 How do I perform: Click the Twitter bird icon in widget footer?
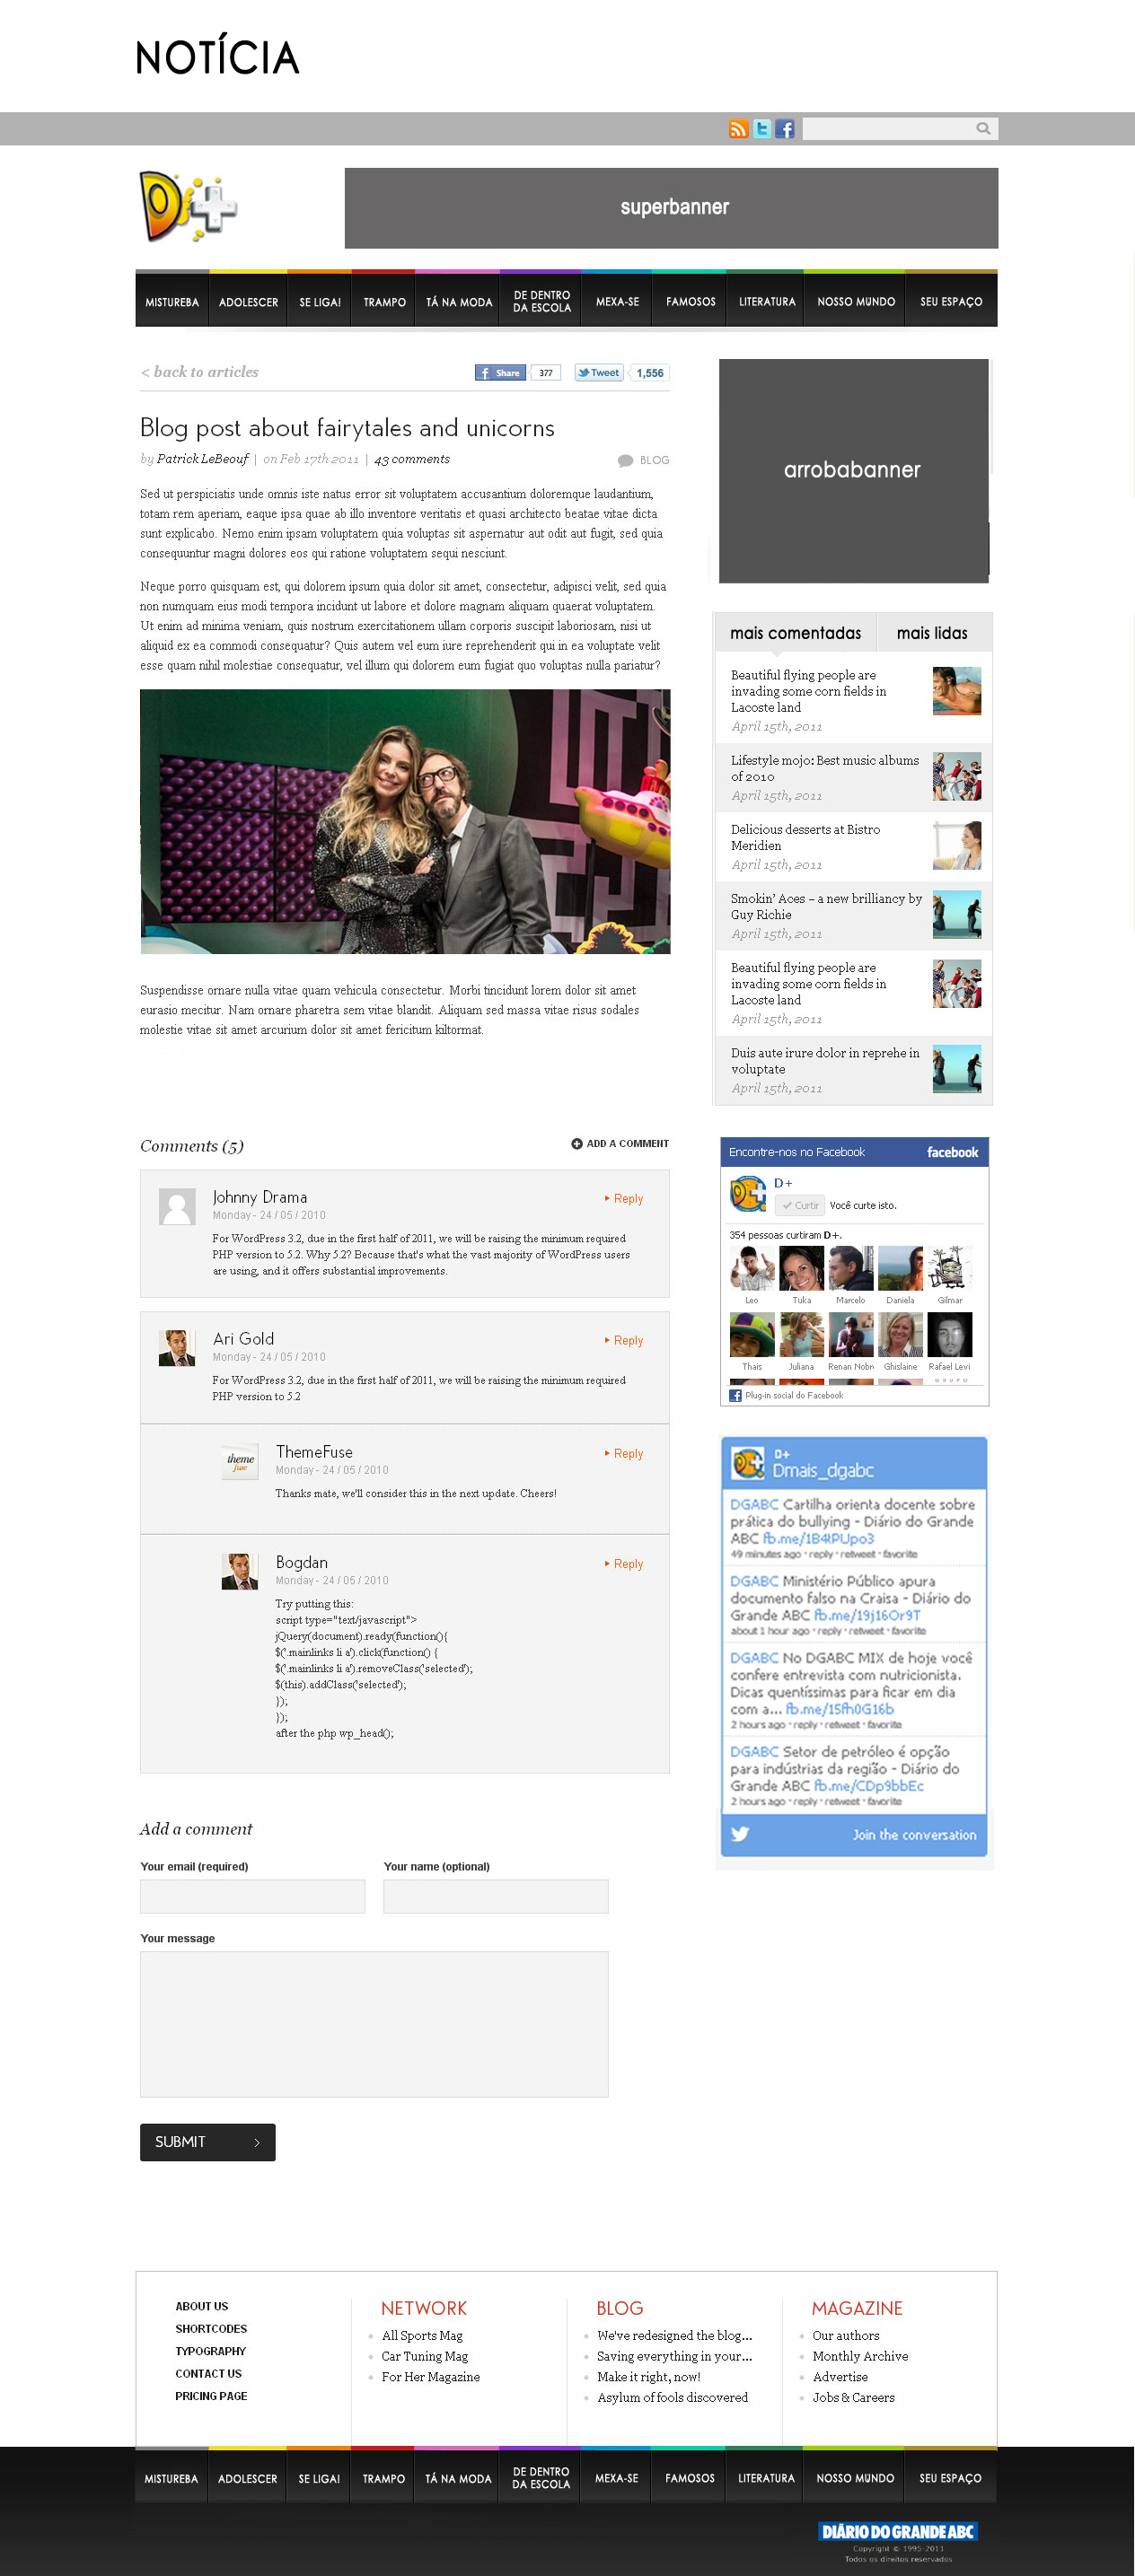740,1834
